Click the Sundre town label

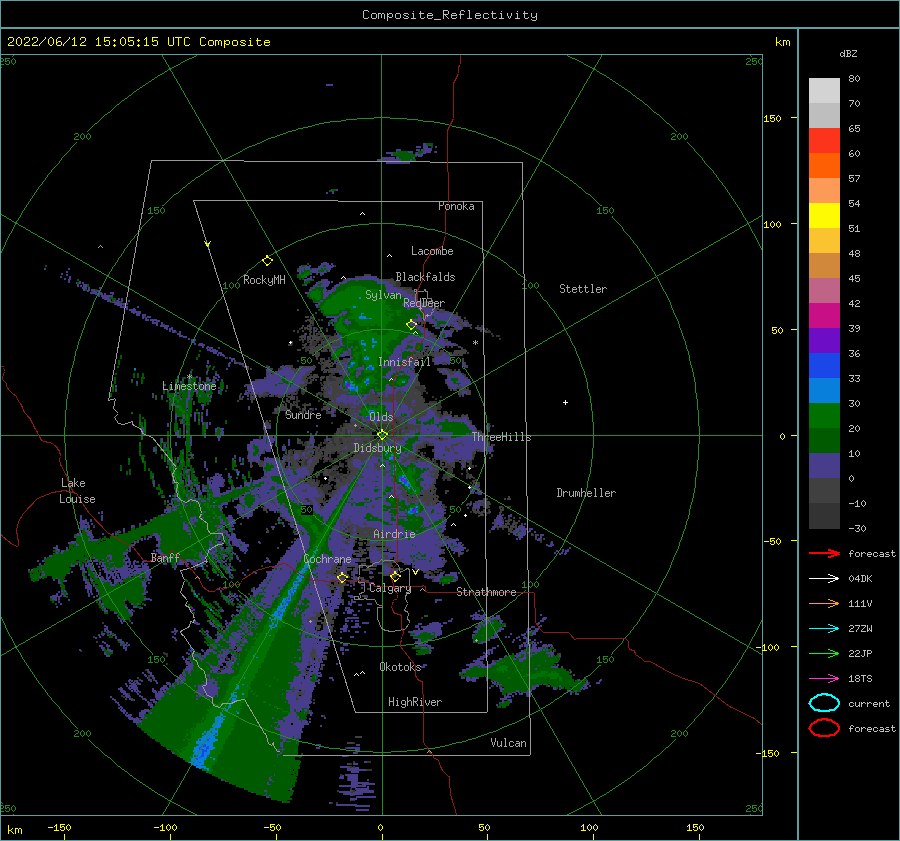pos(303,414)
